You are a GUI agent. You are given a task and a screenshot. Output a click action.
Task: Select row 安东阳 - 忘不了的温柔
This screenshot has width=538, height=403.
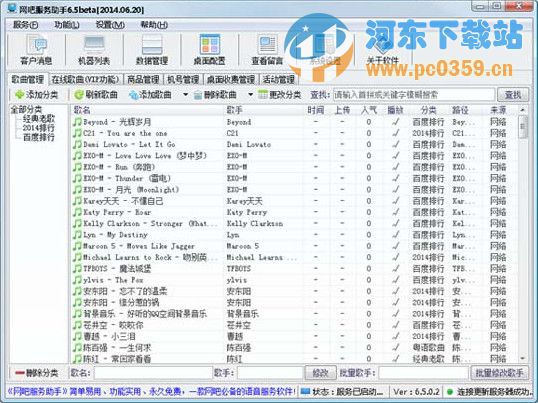pyautogui.click(x=294, y=291)
